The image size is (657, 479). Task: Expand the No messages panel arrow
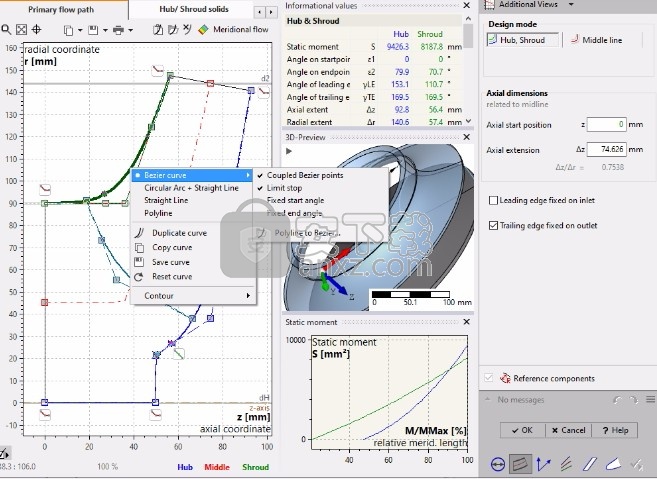(487, 399)
